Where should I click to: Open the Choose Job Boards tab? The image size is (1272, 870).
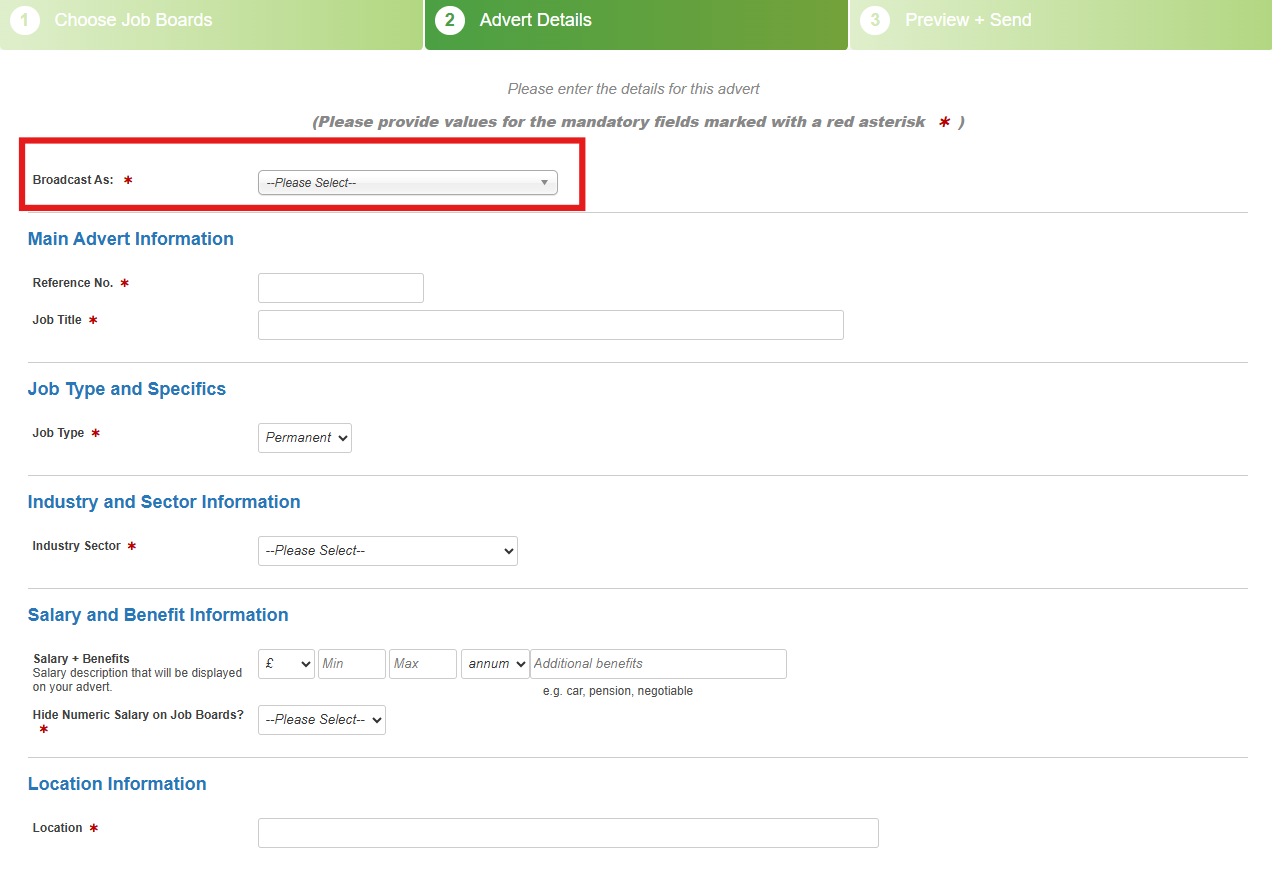click(211, 24)
